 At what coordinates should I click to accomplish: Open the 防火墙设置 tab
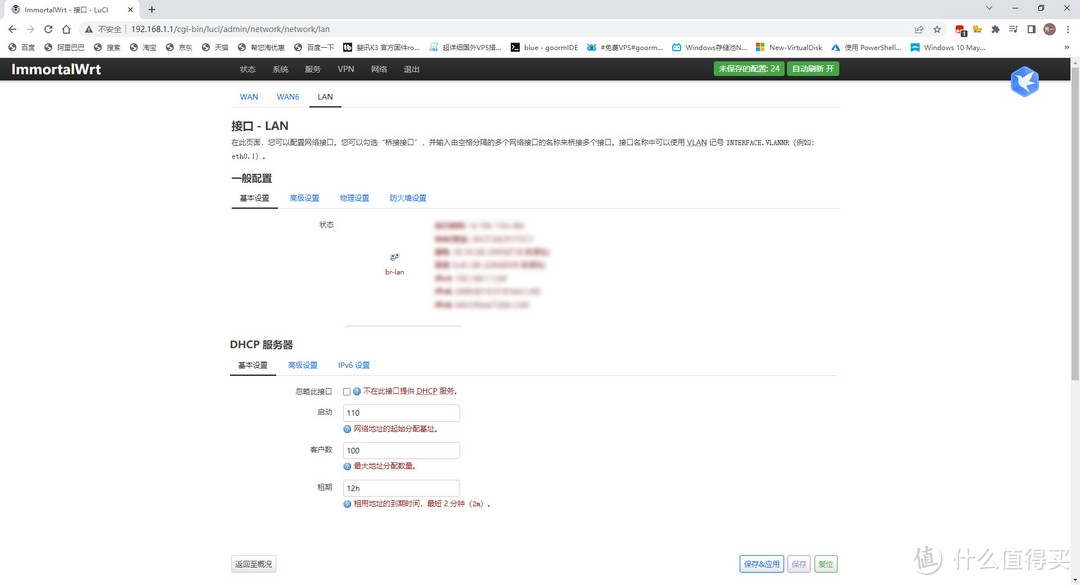408,198
